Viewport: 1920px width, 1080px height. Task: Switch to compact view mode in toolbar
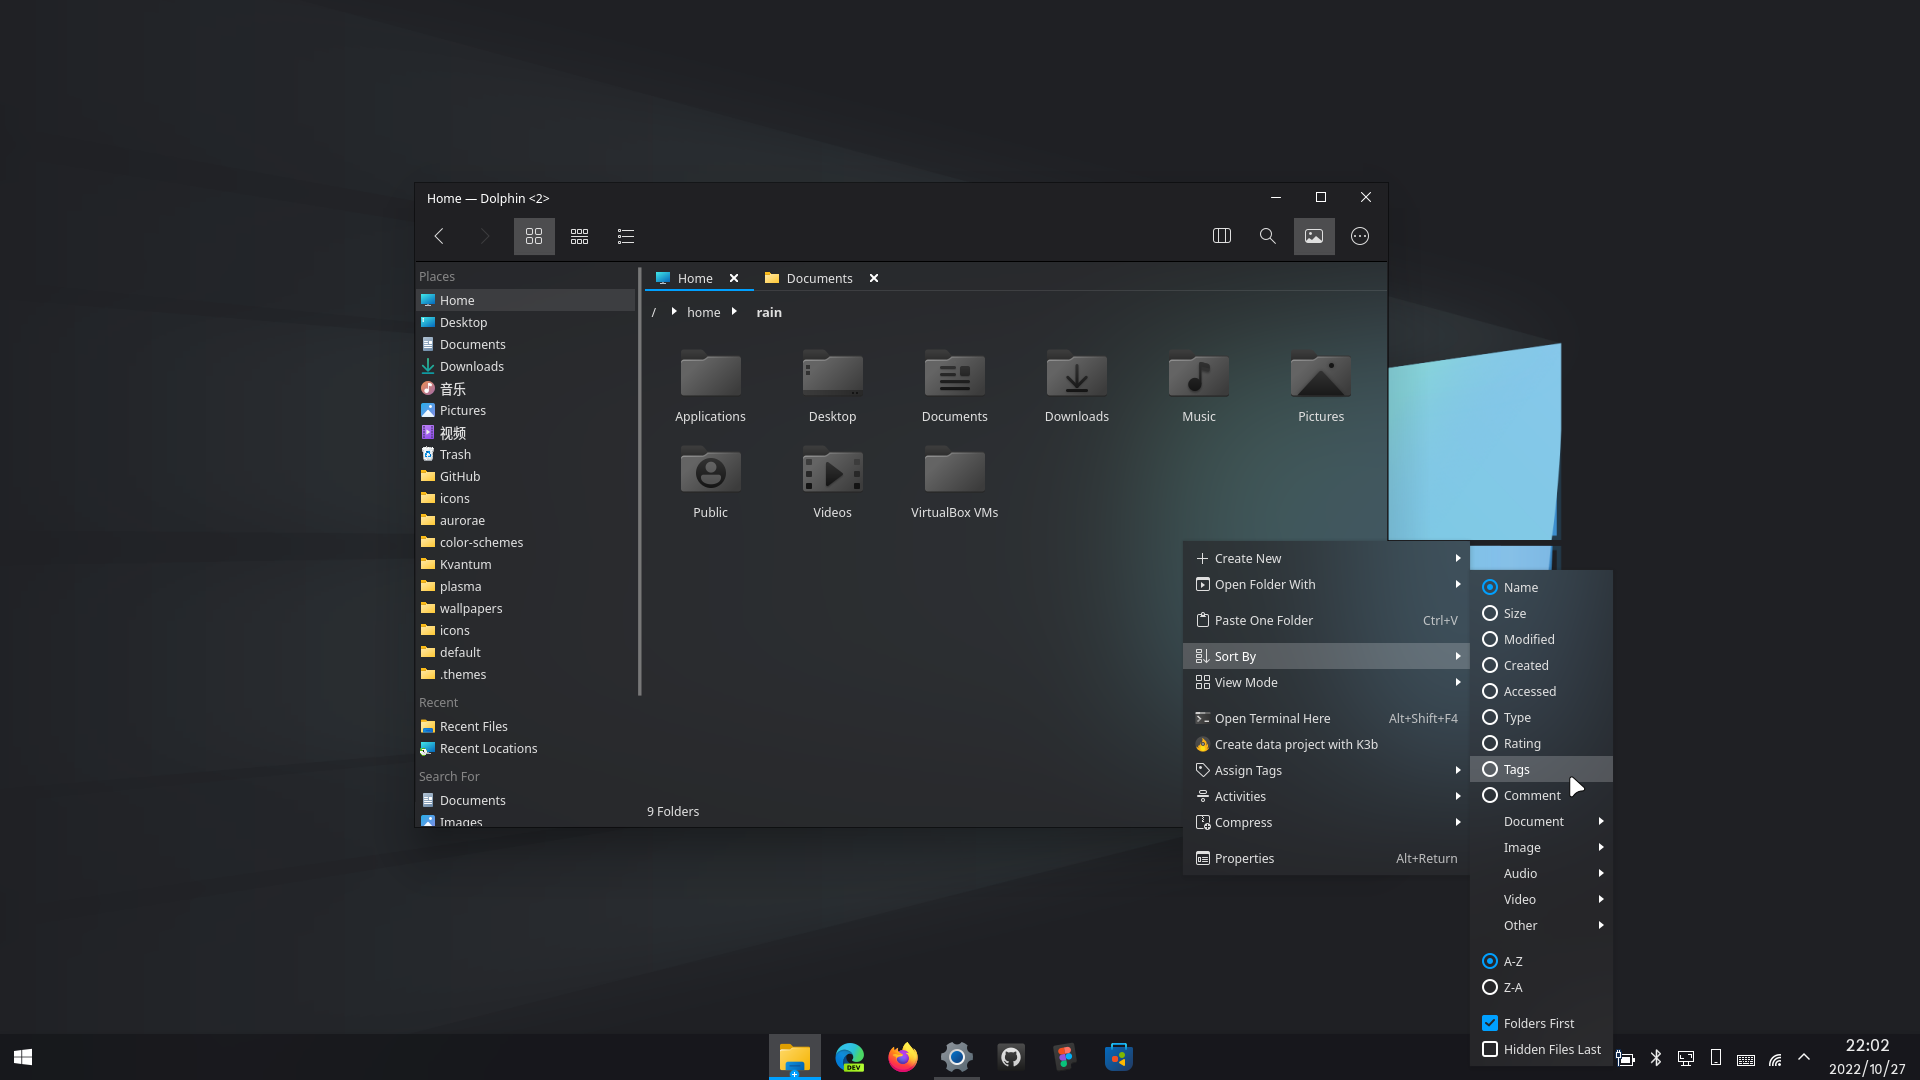[579, 236]
